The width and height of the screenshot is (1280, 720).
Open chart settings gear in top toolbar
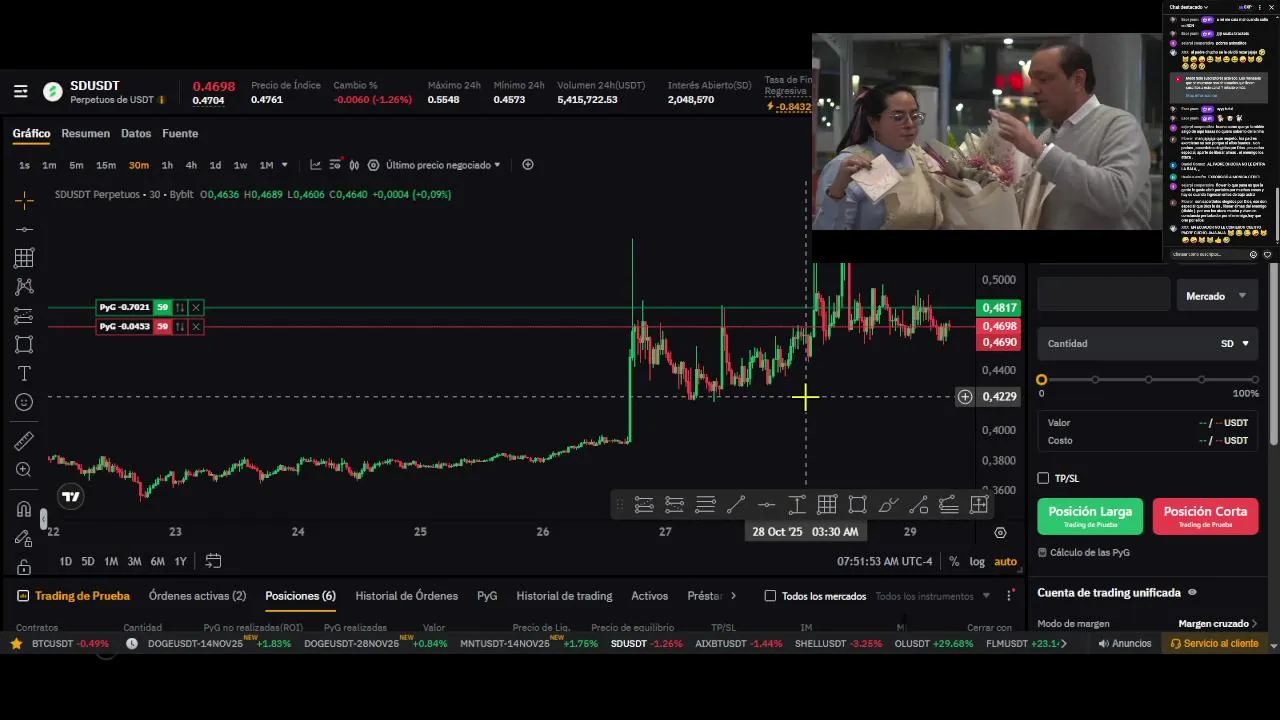(373, 165)
